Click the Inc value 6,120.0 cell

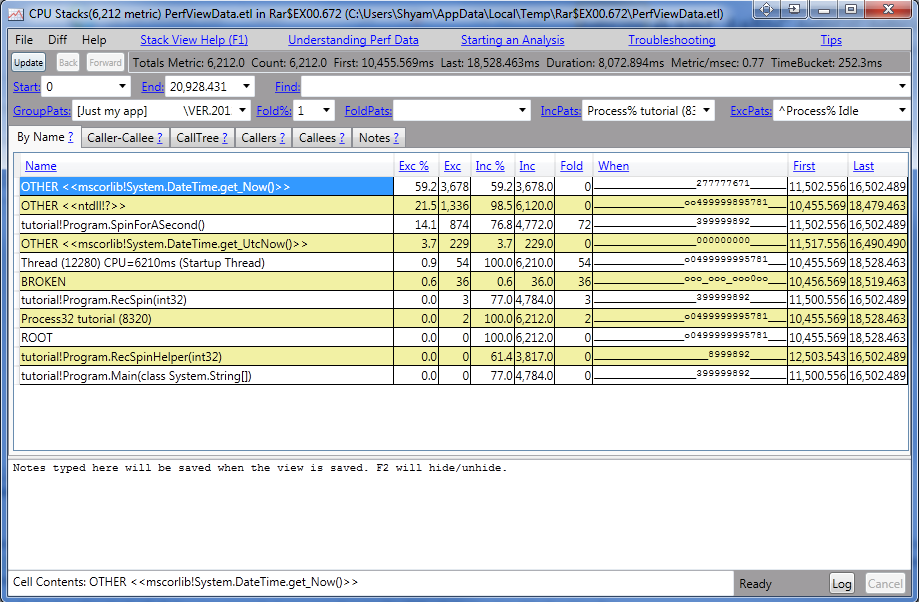535,206
